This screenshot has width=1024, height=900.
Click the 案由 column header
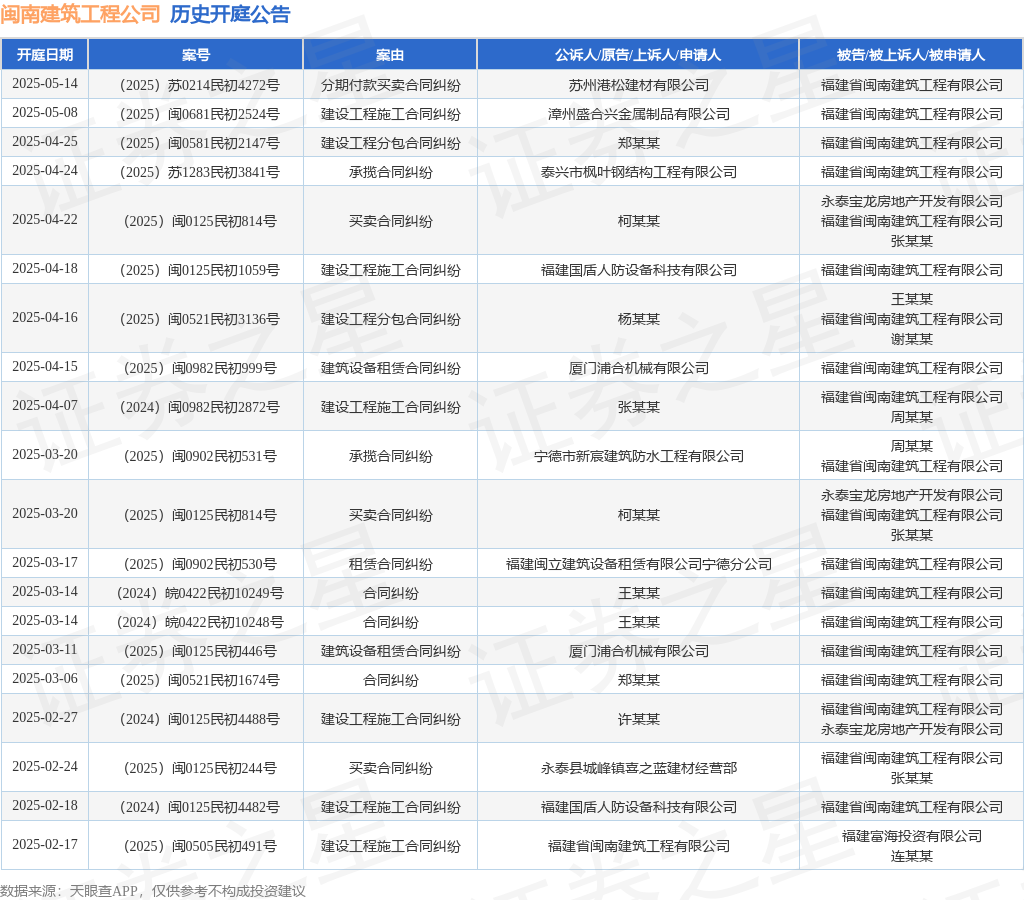tap(390, 55)
